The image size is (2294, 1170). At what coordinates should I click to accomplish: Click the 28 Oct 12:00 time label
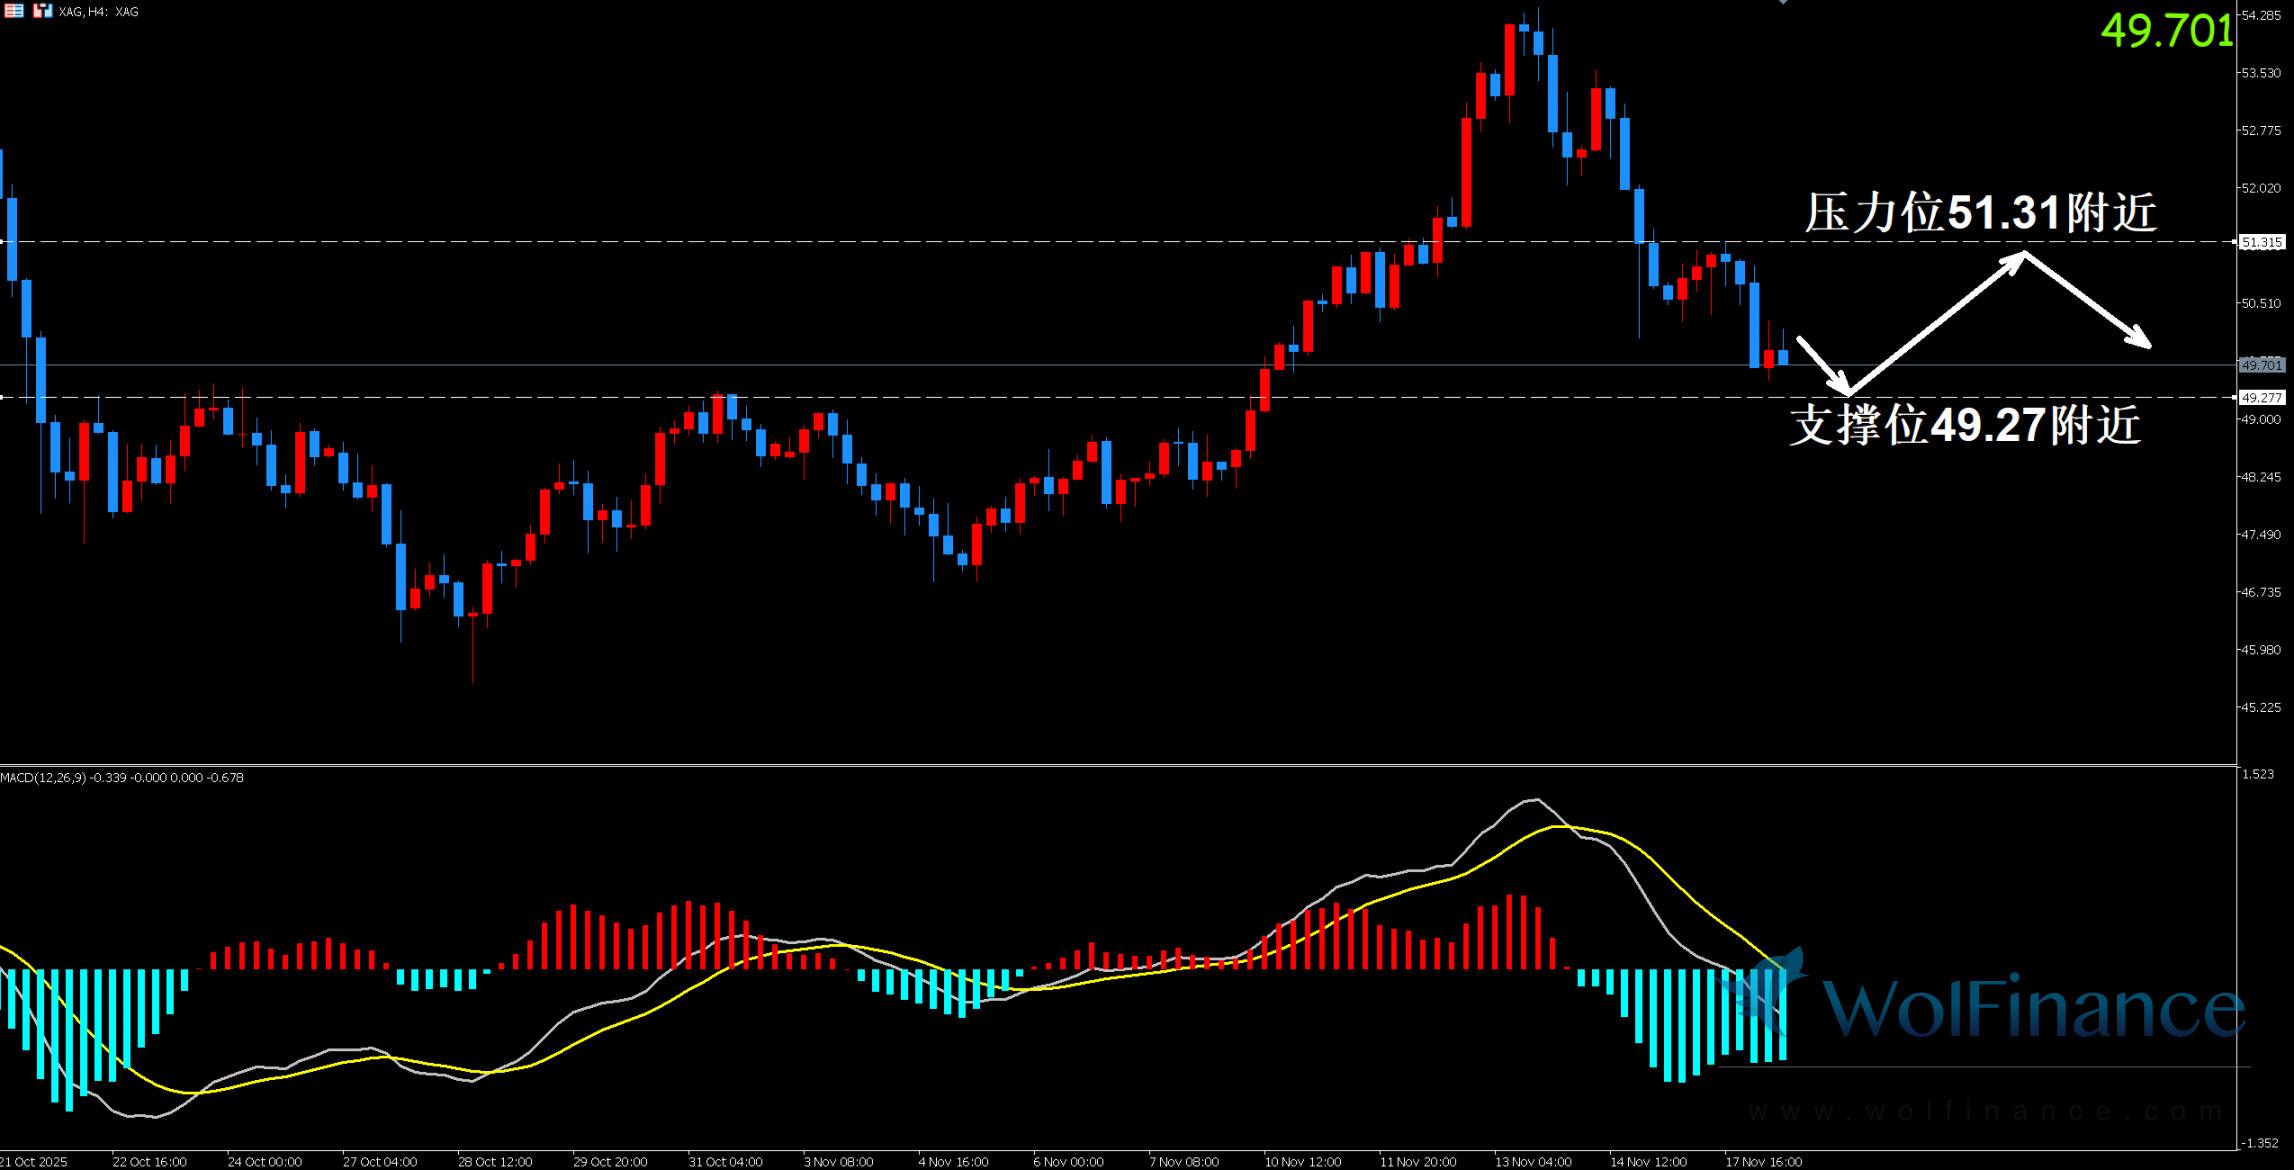click(x=495, y=1161)
